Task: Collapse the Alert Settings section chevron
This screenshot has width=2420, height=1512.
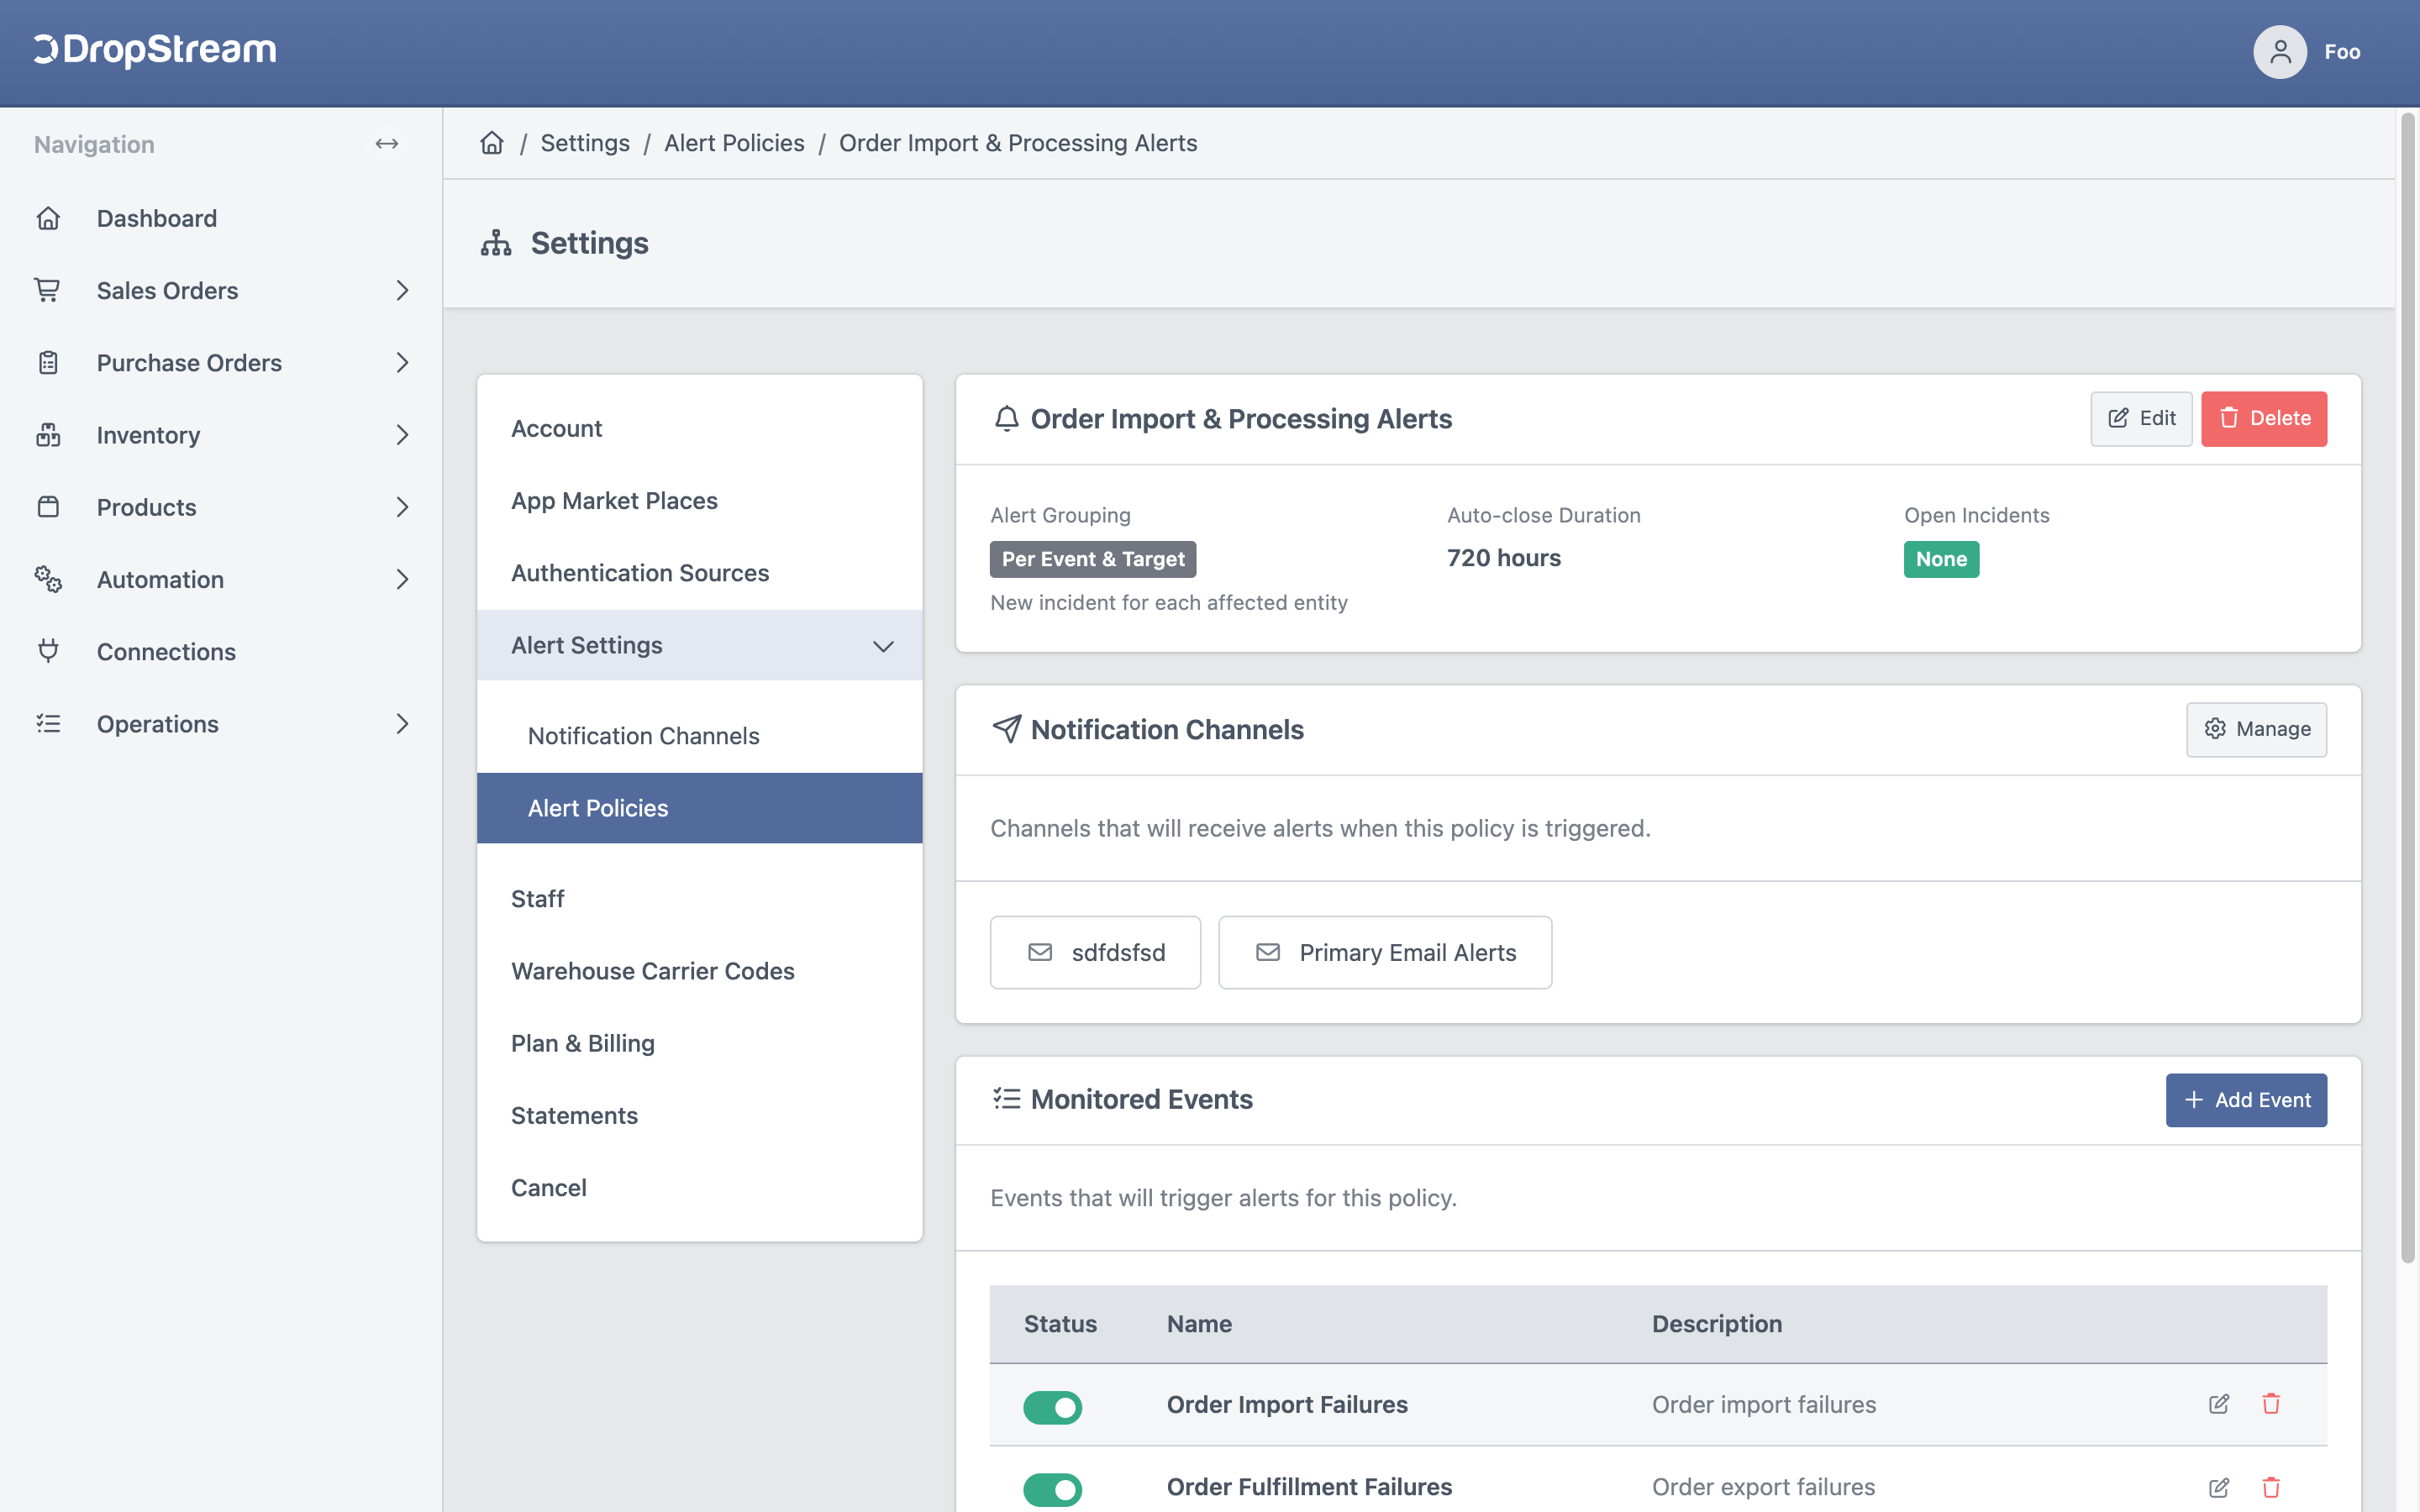Action: pos(883,646)
